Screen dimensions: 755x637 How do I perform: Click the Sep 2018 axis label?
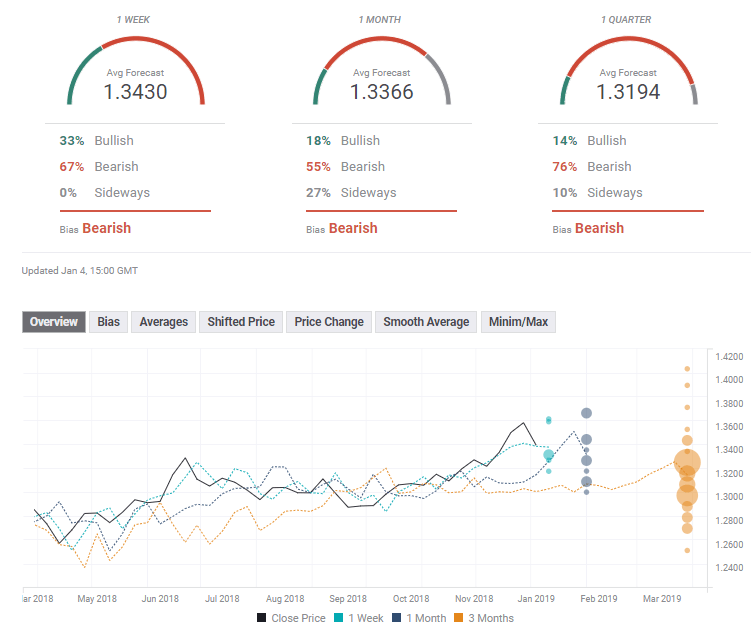(x=348, y=598)
